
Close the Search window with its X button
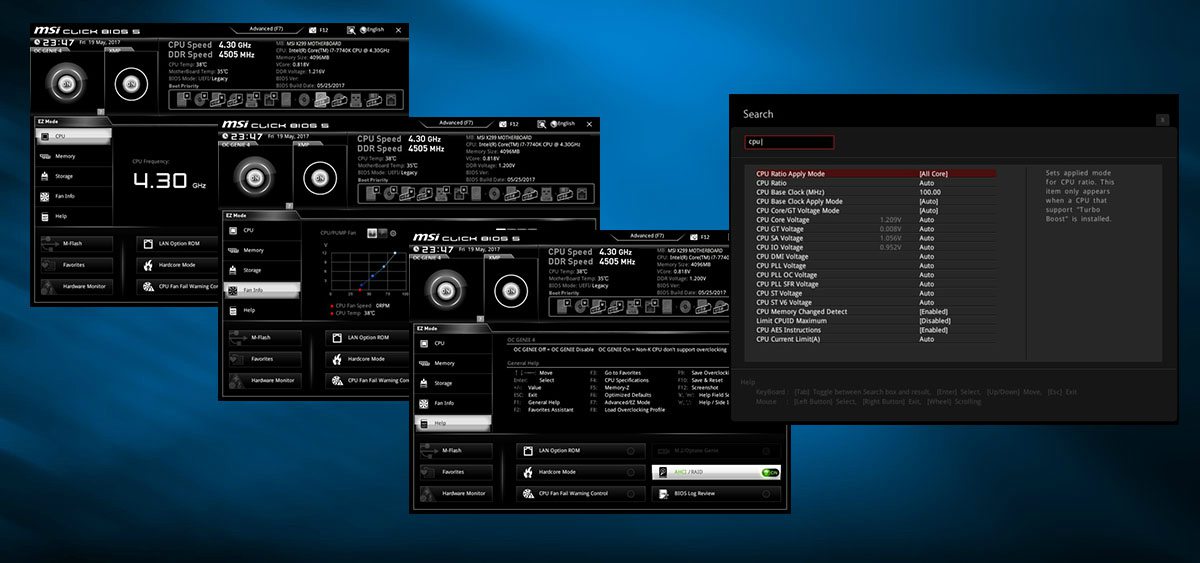(x=1162, y=120)
